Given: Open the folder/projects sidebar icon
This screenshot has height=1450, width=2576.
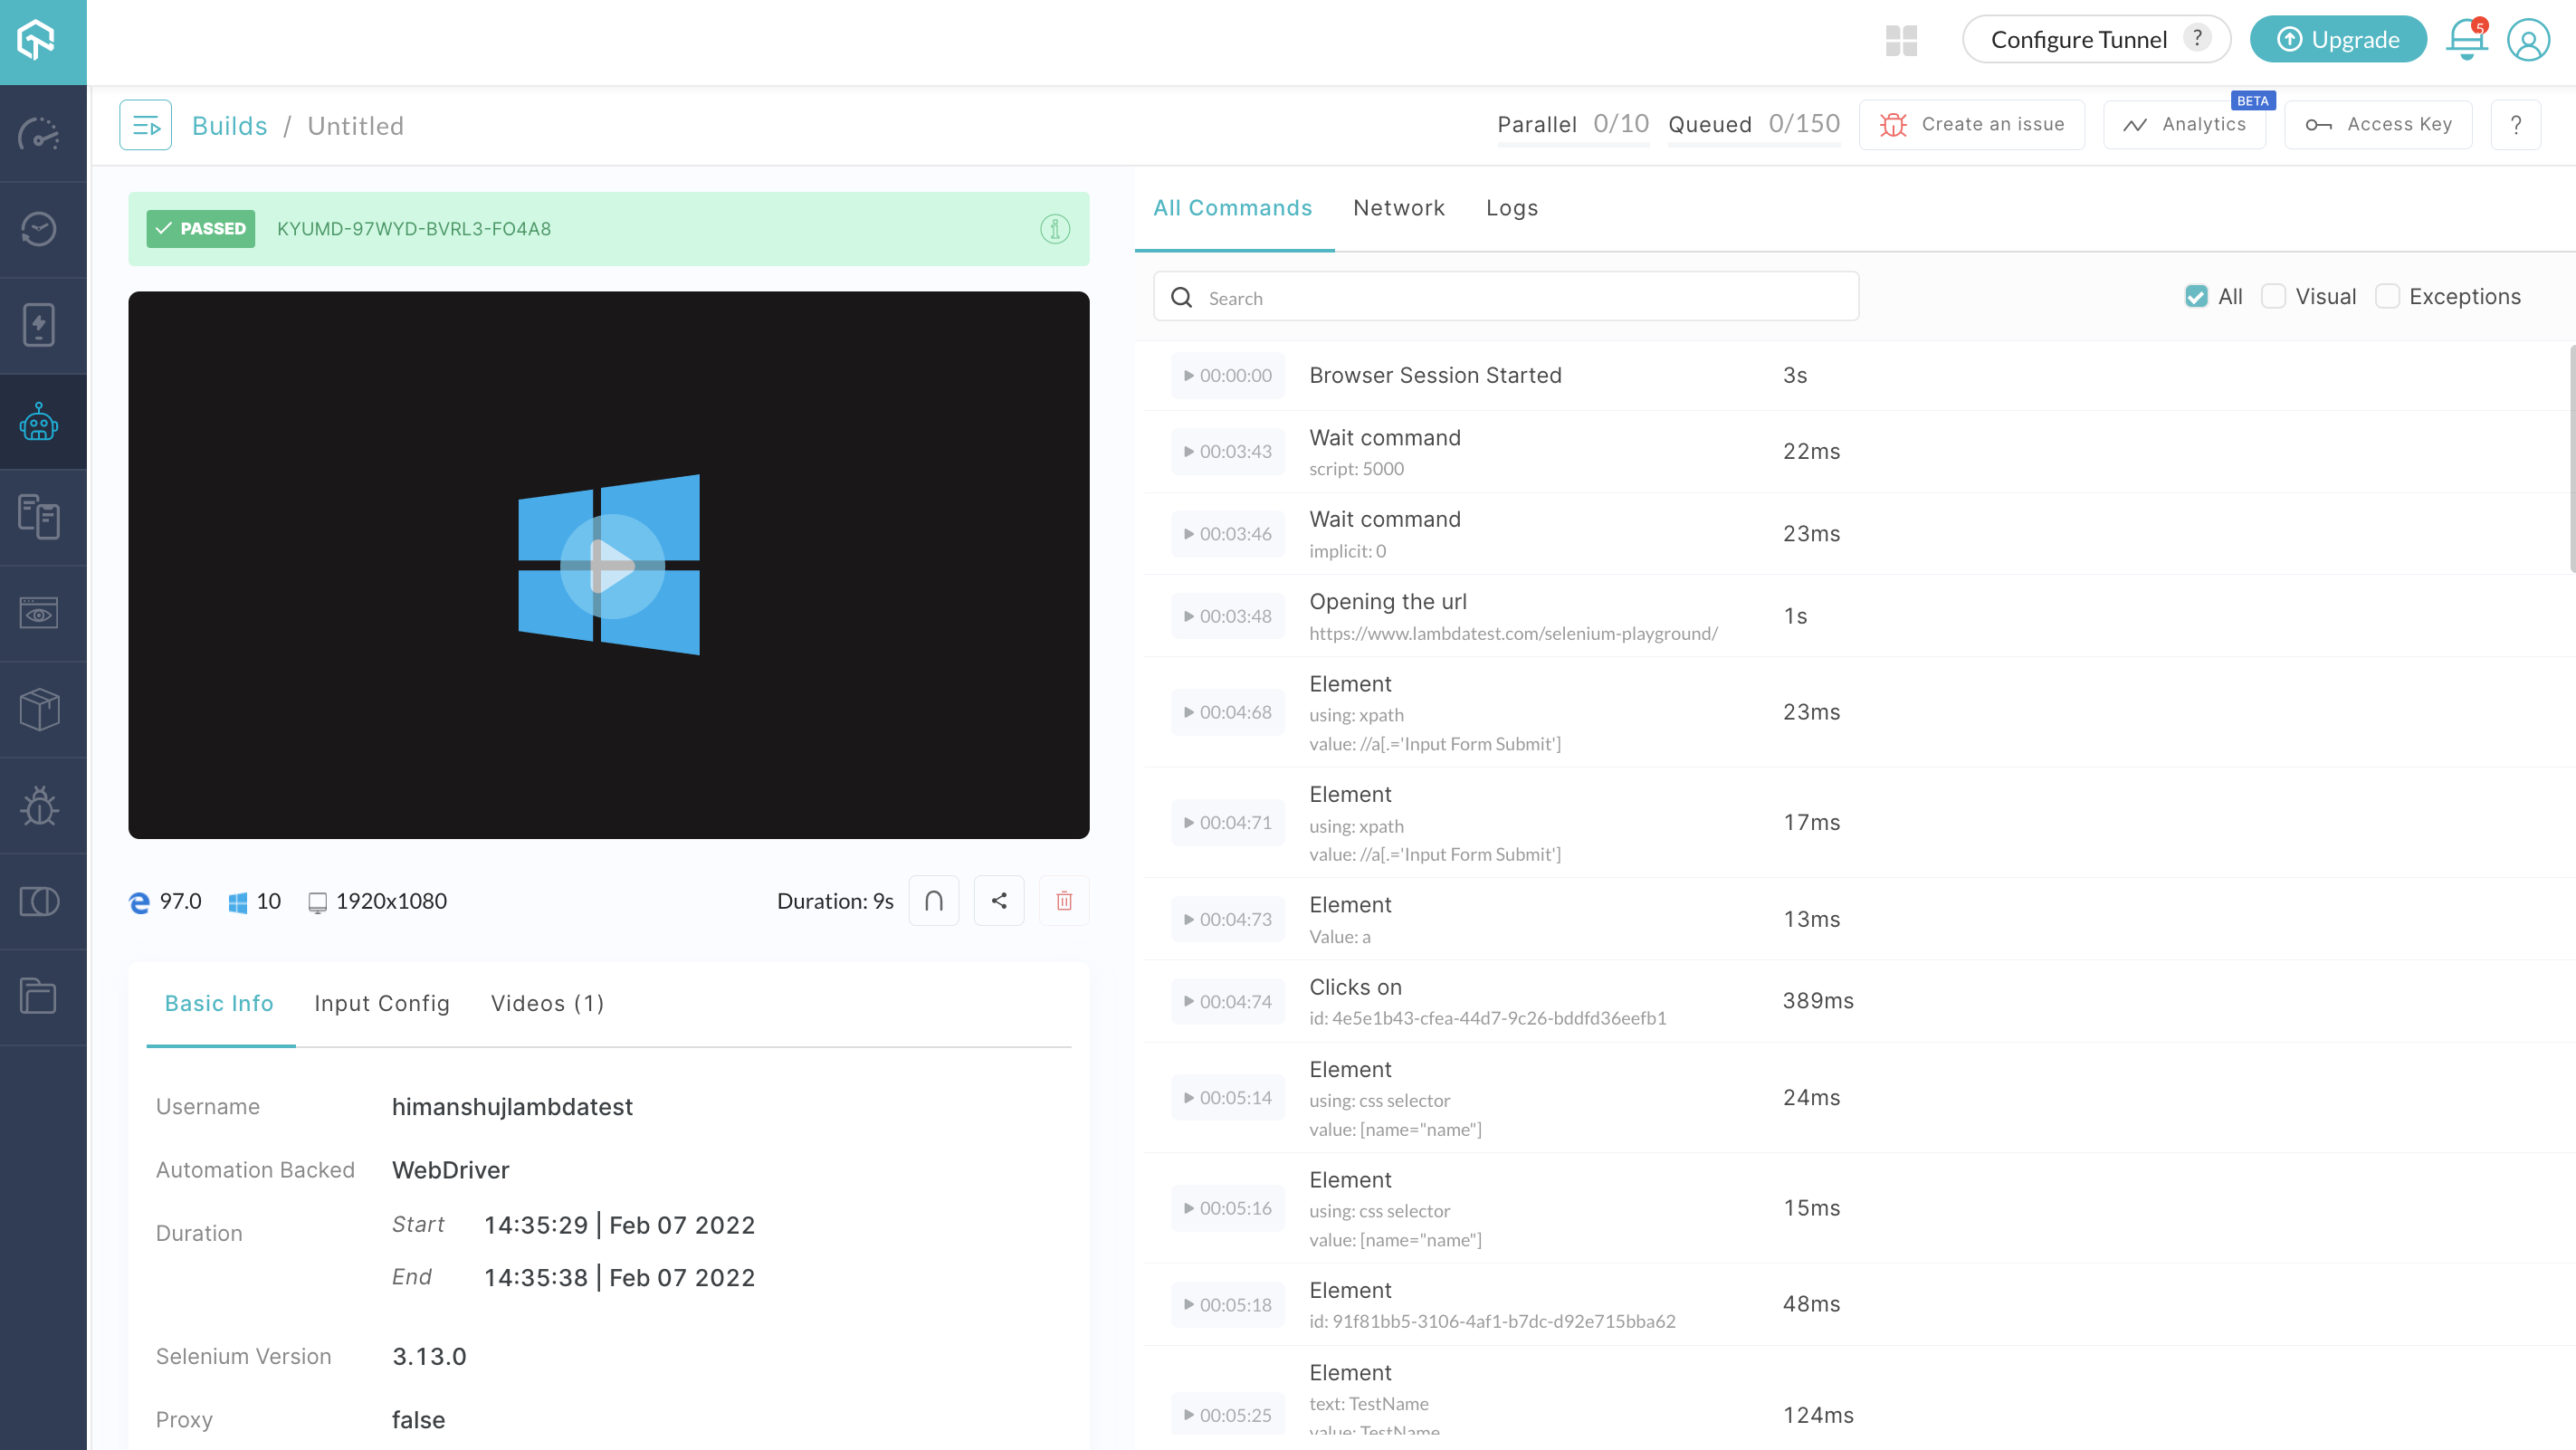Looking at the screenshot, I should pos(39,997).
